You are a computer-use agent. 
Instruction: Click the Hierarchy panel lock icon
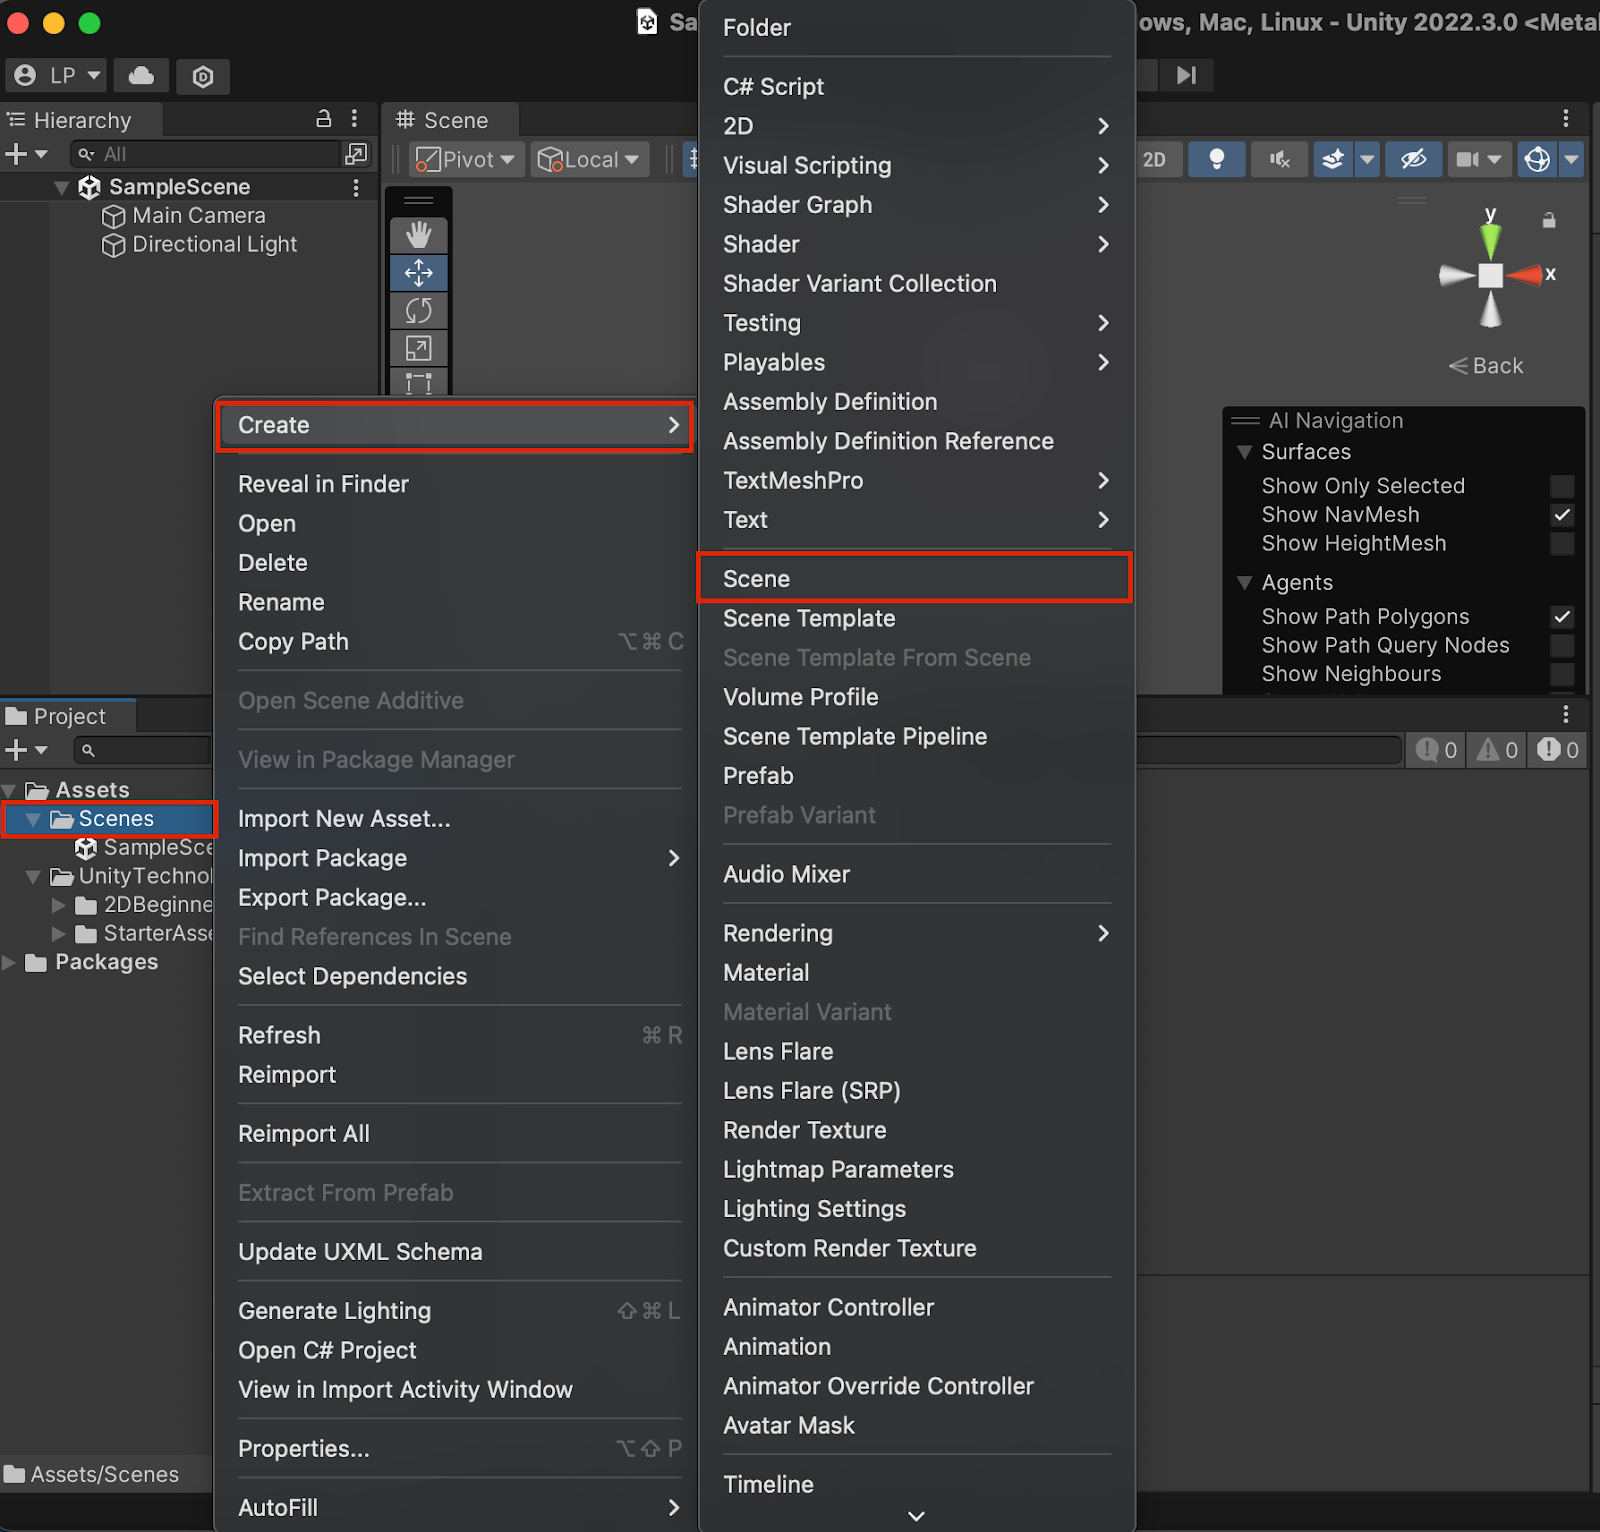323,119
